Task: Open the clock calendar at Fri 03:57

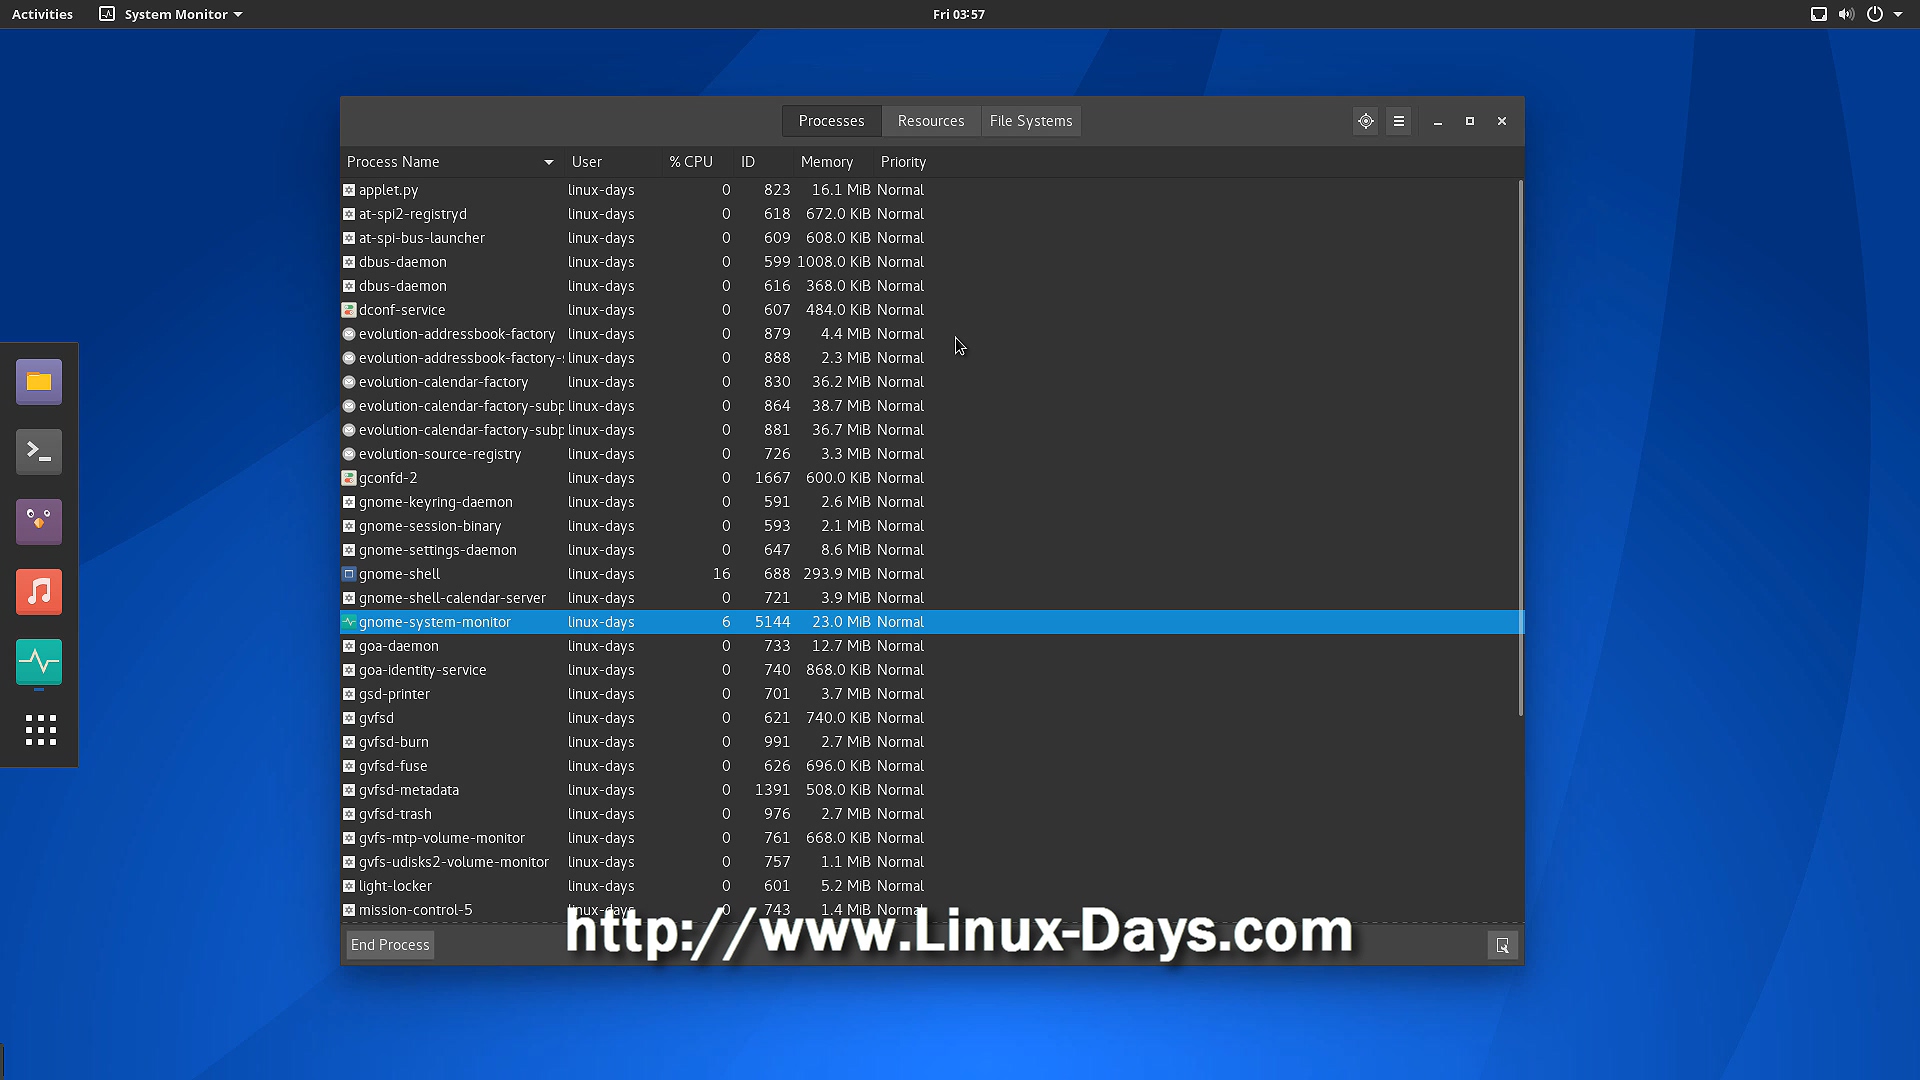Action: 958,14
